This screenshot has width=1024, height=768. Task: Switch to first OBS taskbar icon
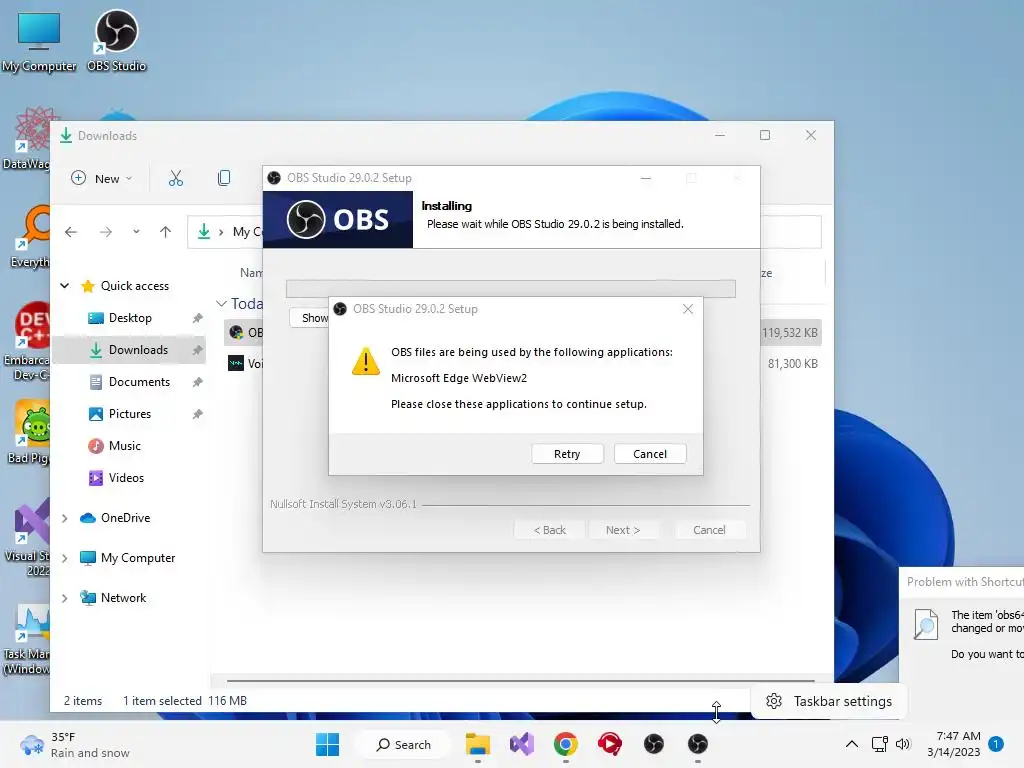tap(654, 744)
